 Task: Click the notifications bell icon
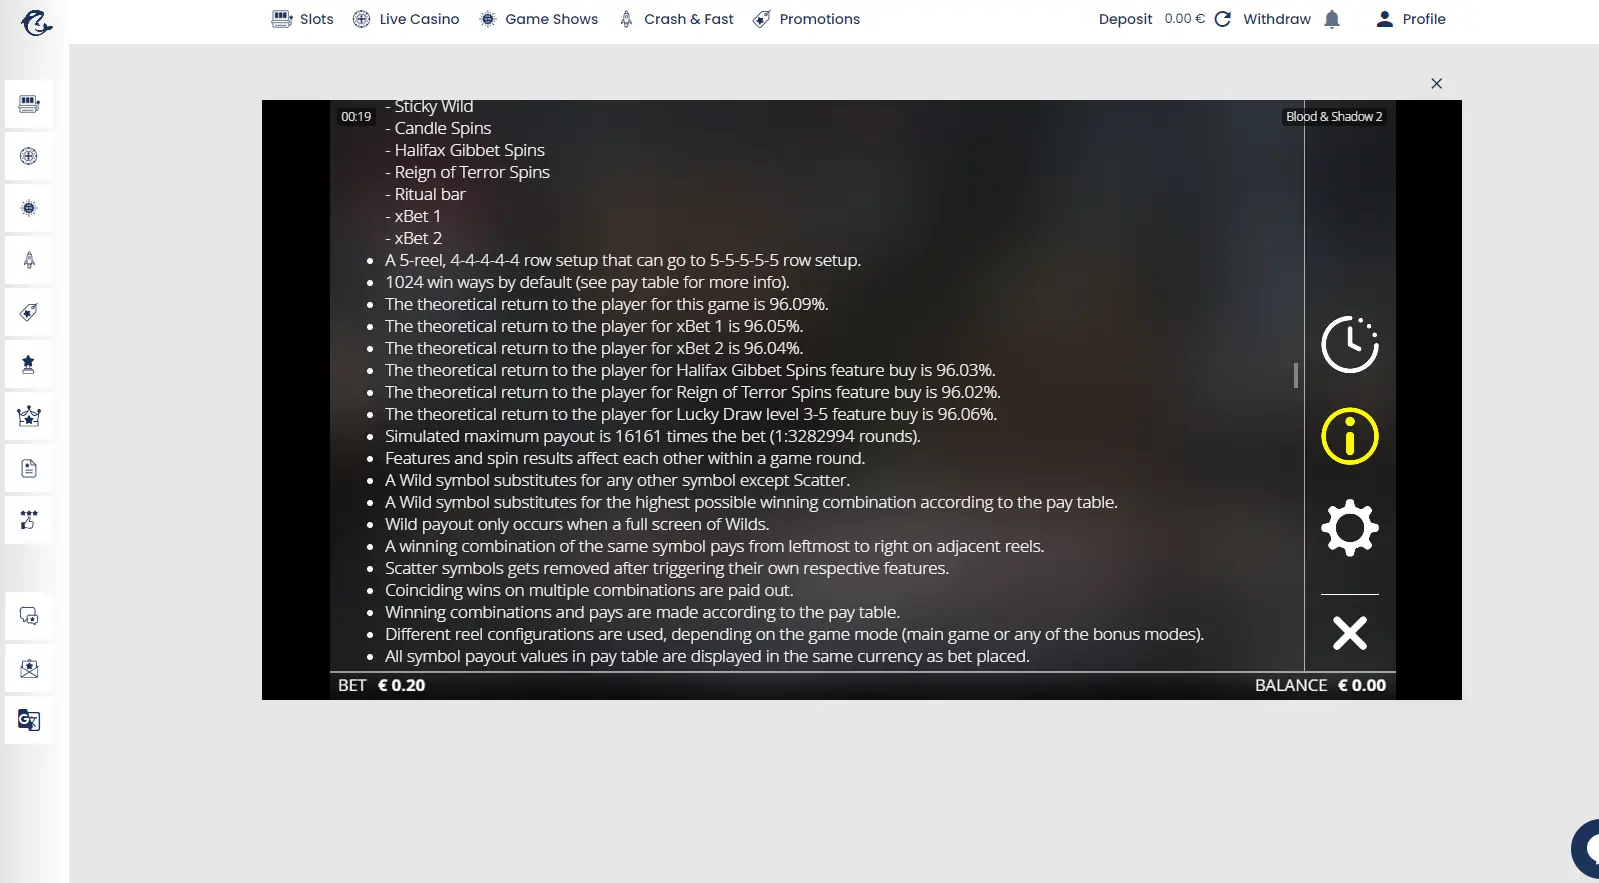pyautogui.click(x=1331, y=19)
